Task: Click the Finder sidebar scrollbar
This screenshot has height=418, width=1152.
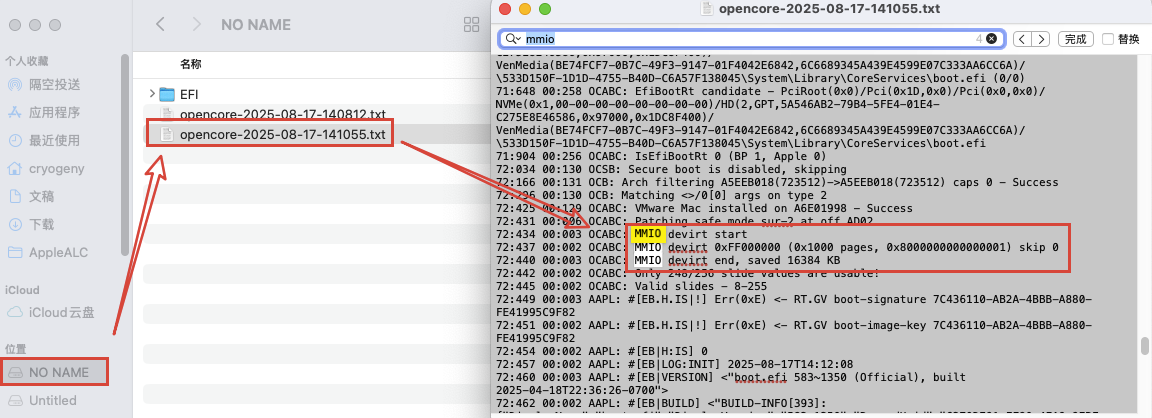Action: (125, 154)
